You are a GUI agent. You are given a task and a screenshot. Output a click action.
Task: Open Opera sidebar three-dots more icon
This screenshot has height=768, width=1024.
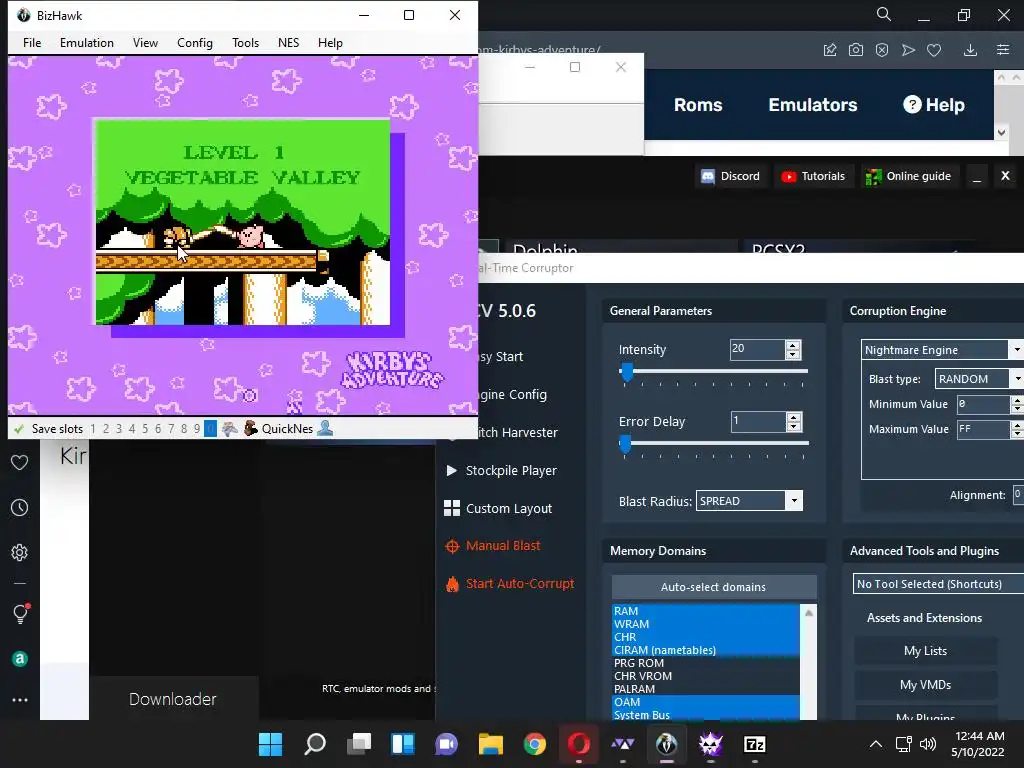pyautogui.click(x=20, y=700)
